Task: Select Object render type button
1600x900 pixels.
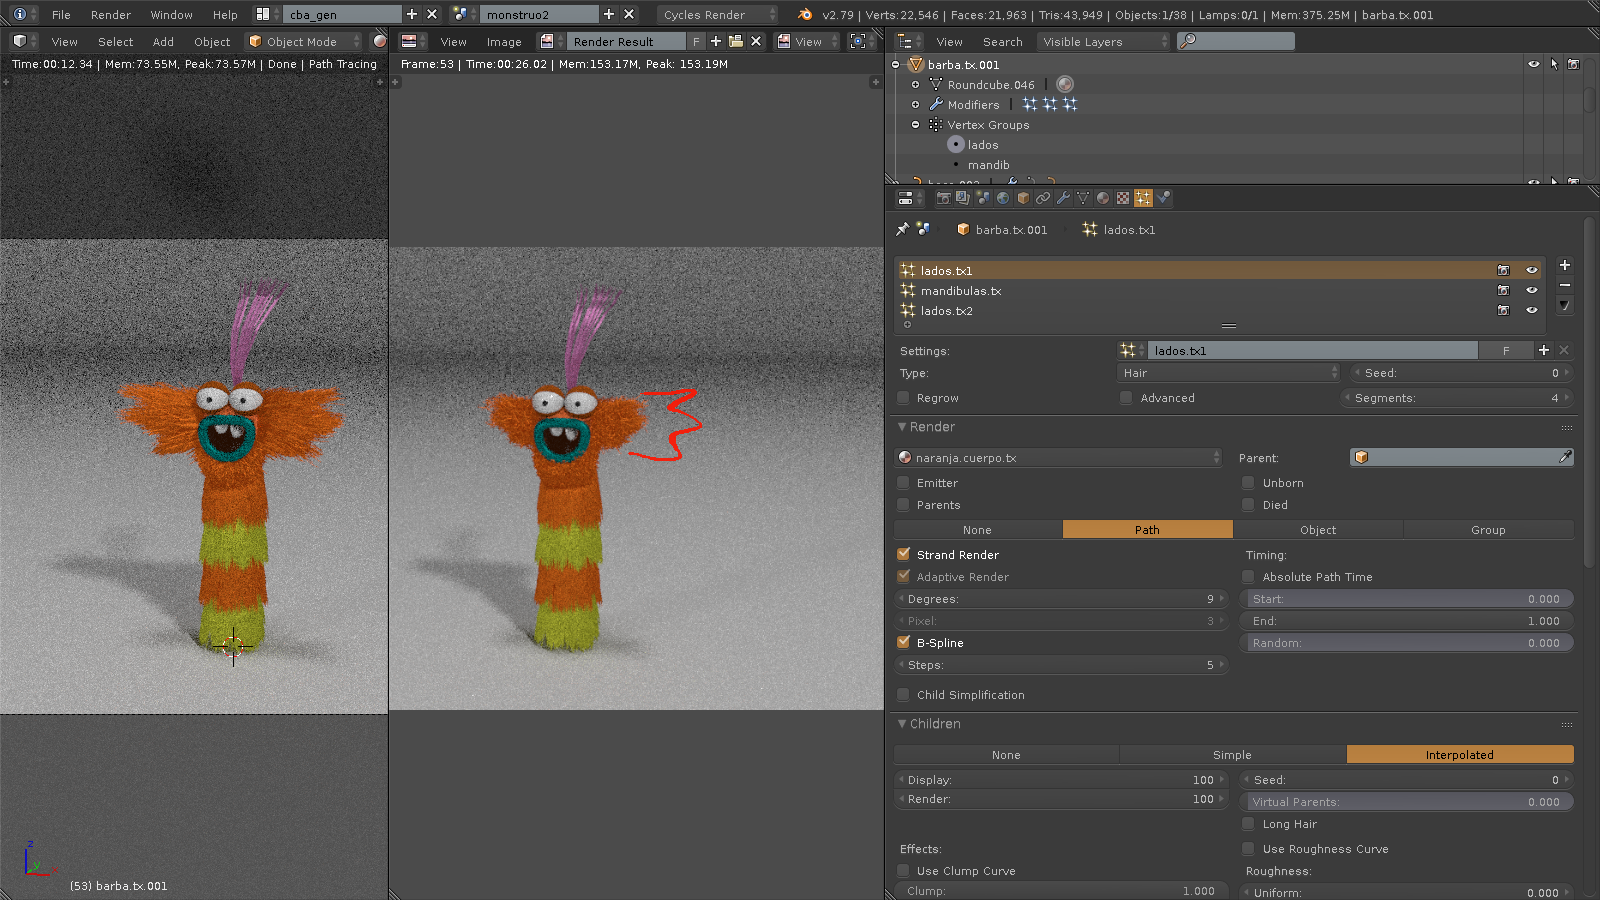Action: 1318,530
